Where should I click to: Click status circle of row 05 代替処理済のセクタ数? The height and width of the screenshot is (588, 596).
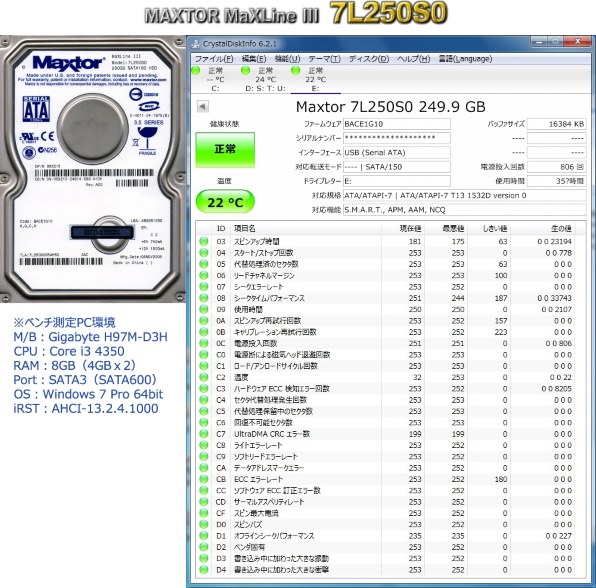[204, 264]
